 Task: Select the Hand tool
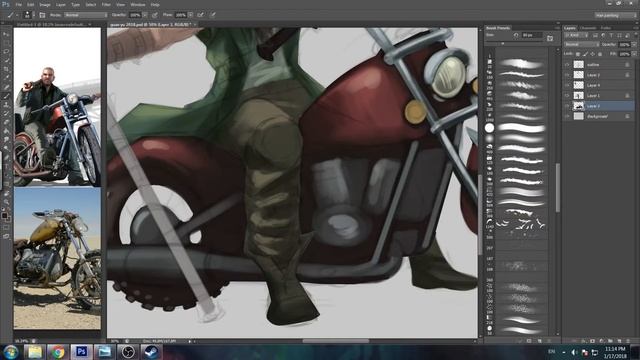click(x=6, y=192)
